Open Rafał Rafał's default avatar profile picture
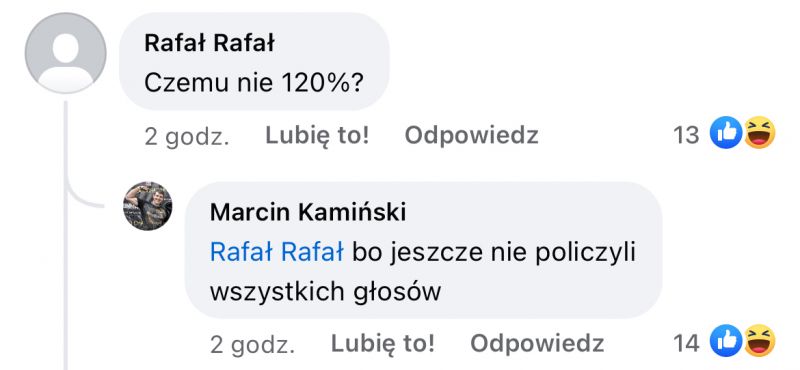The width and height of the screenshot is (800, 370). click(65, 53)
